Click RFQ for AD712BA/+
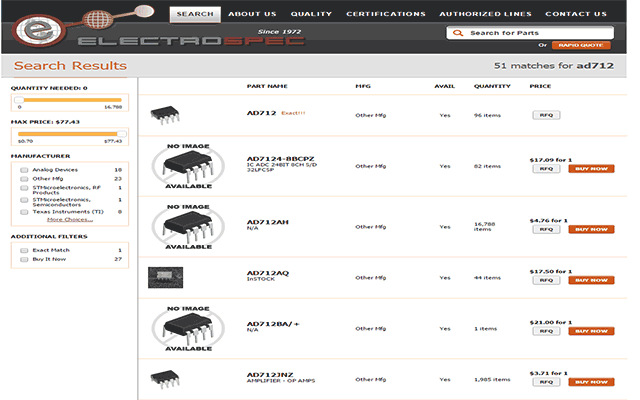The width and height of the screenshot is (640, 400). point(546,331)
